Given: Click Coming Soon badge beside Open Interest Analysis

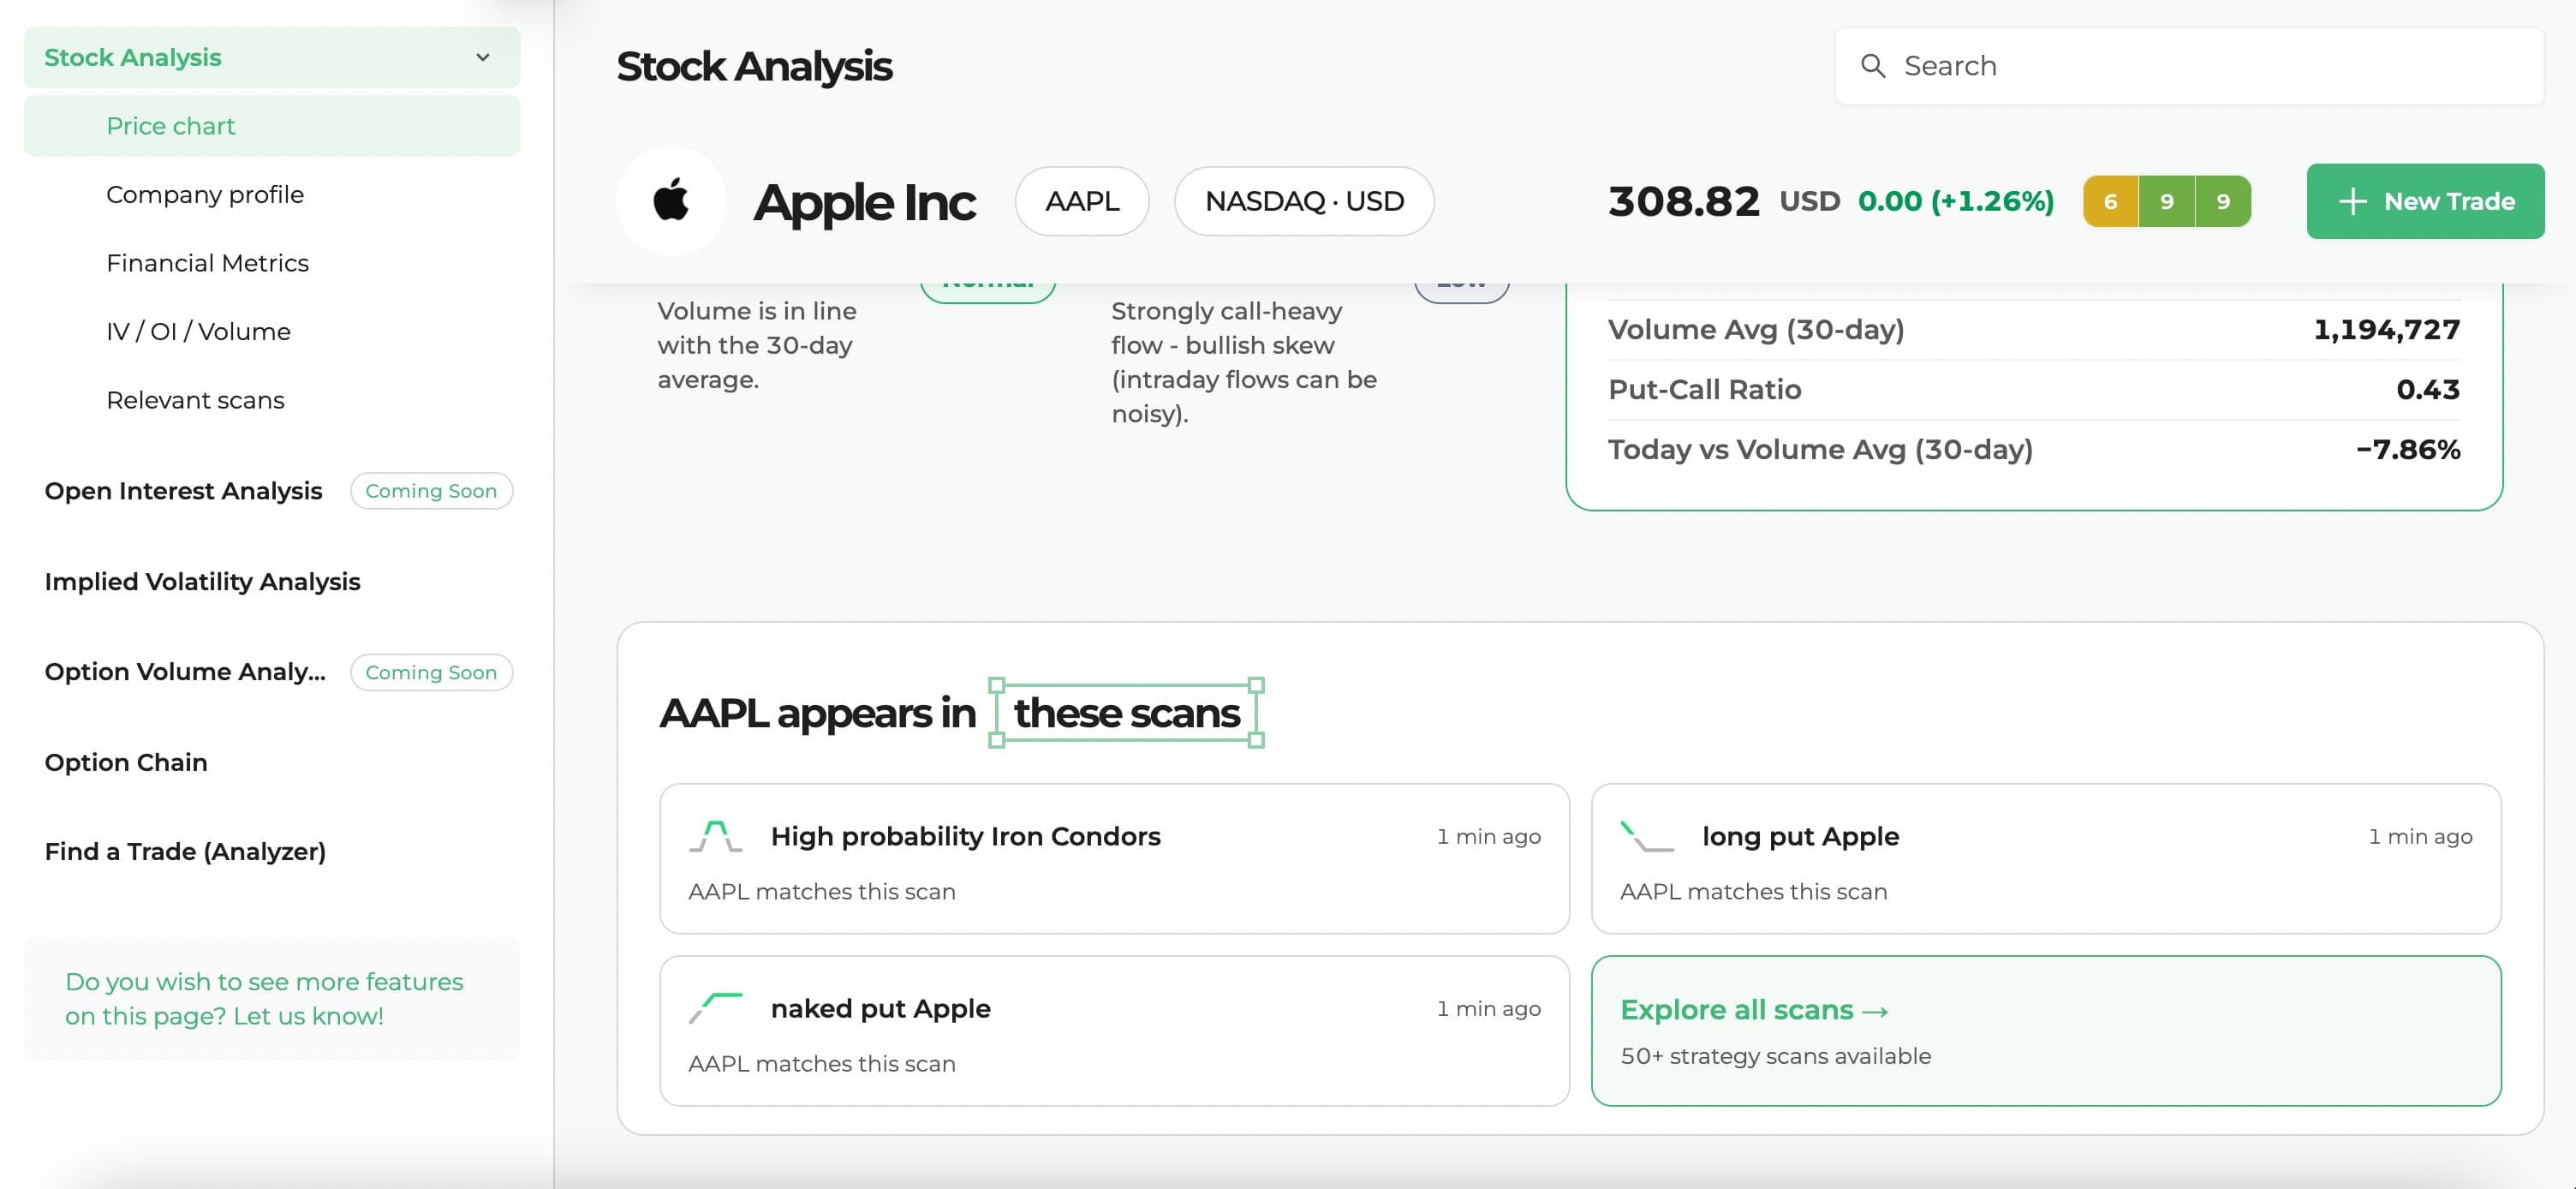Looking at the screenshot, I should [431, 491].
